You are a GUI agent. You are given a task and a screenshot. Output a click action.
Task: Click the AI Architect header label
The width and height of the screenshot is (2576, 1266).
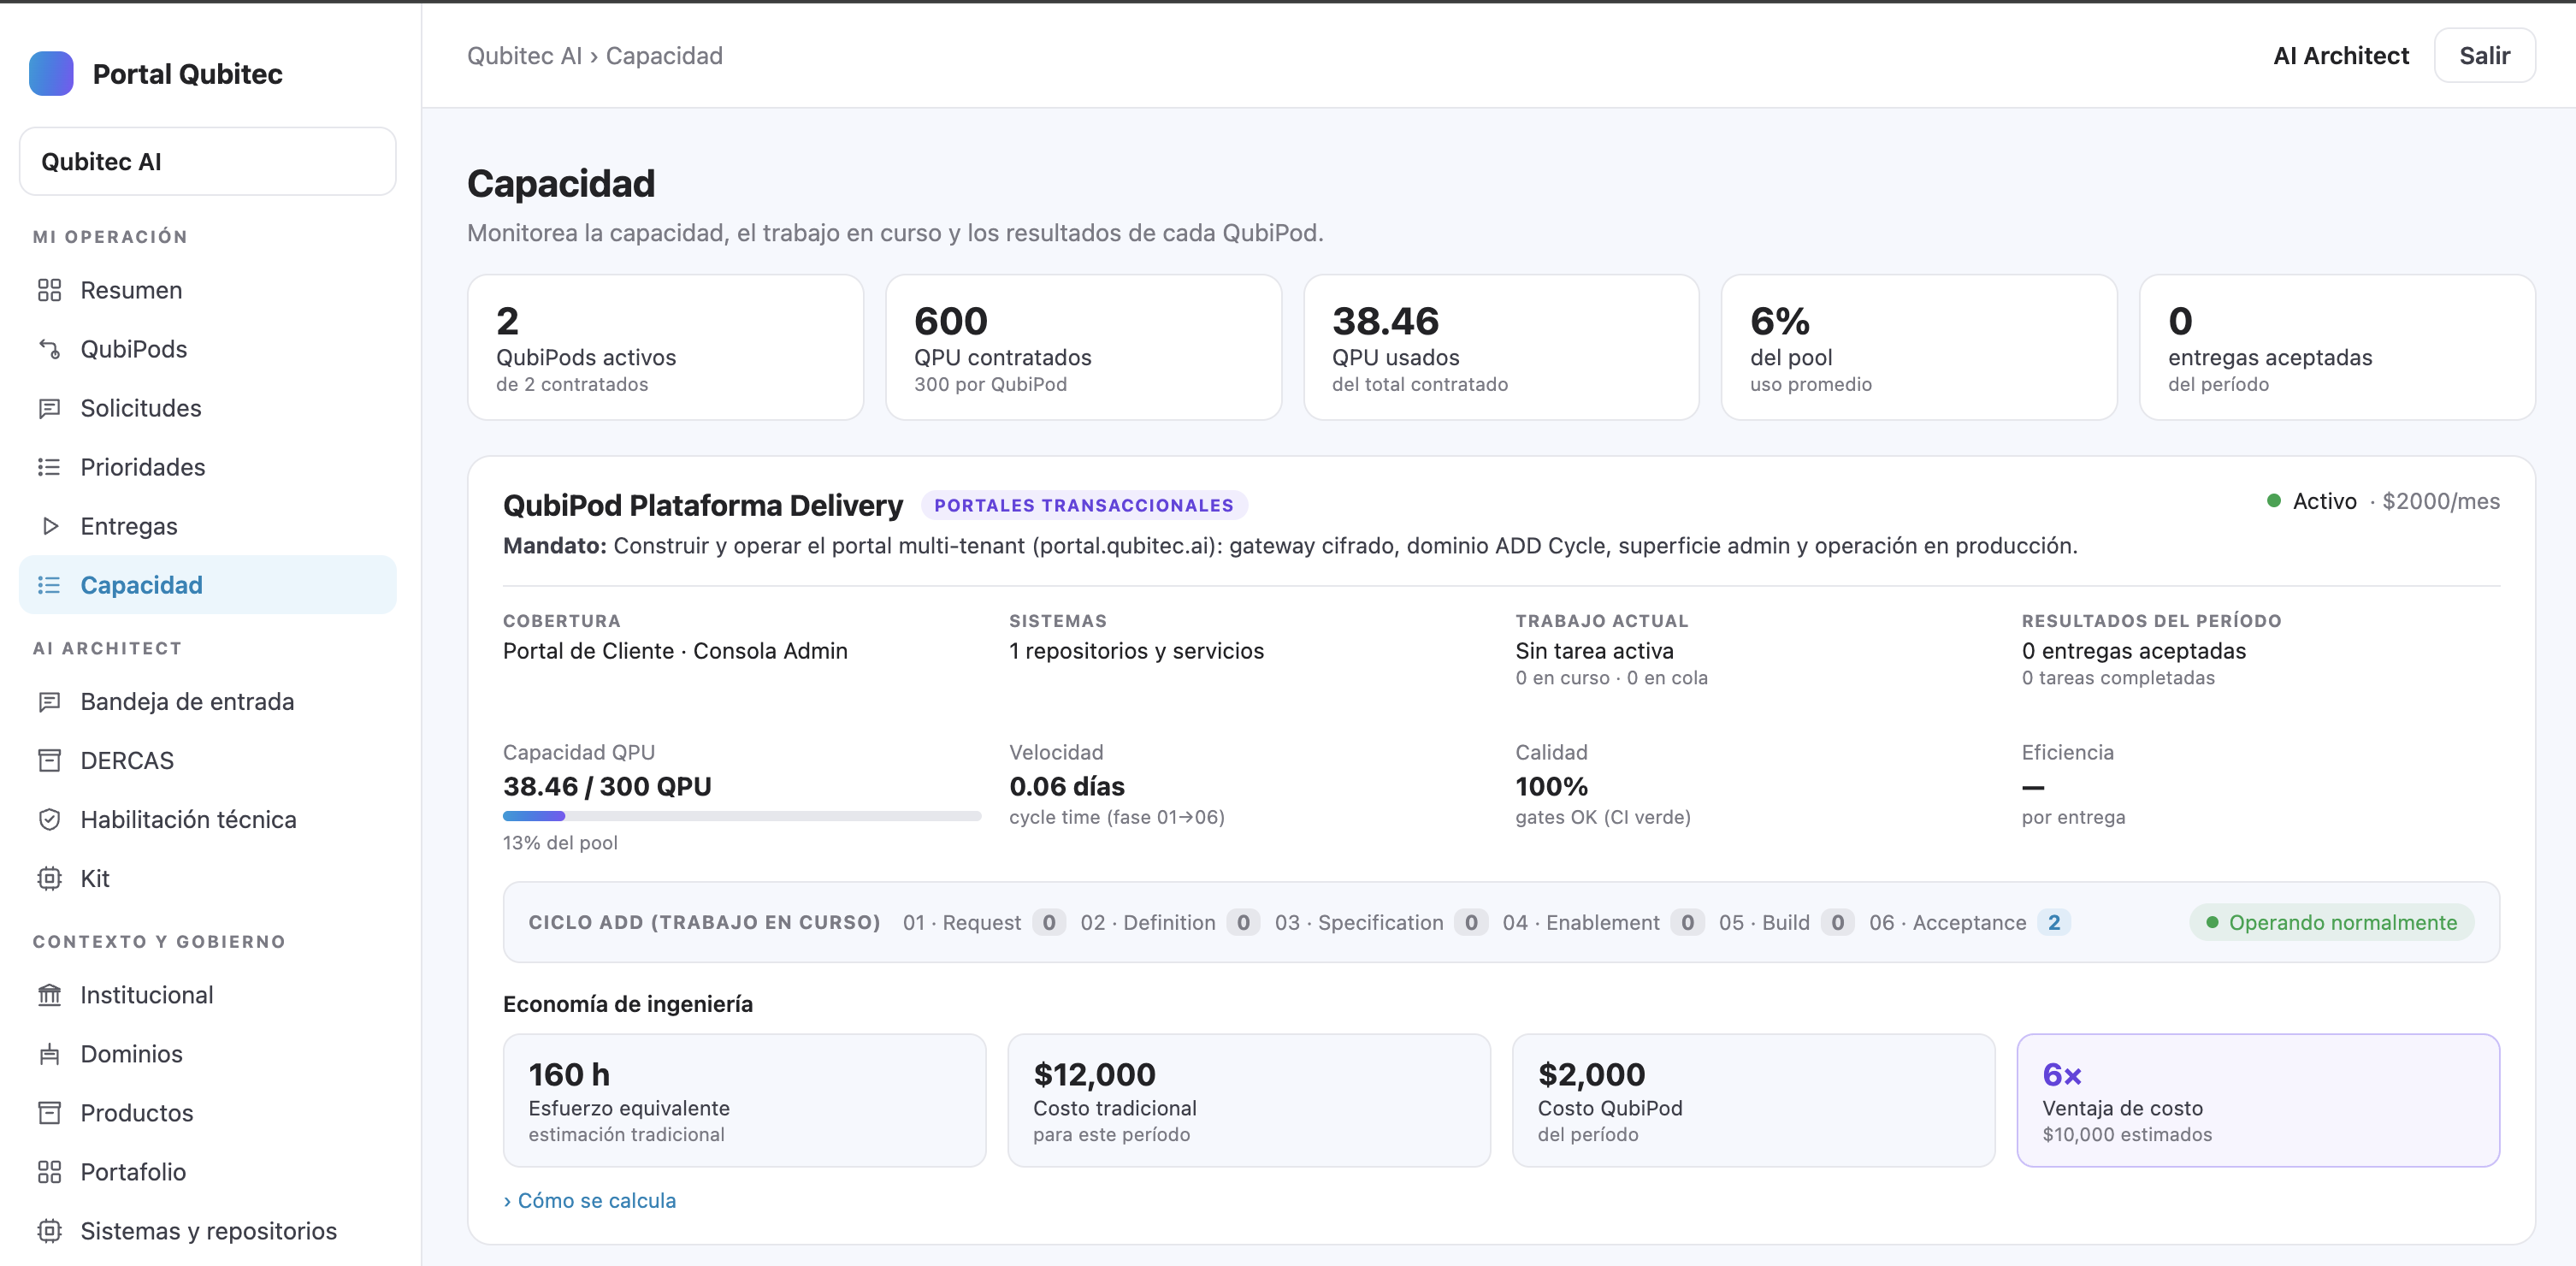click(2341, 56)
